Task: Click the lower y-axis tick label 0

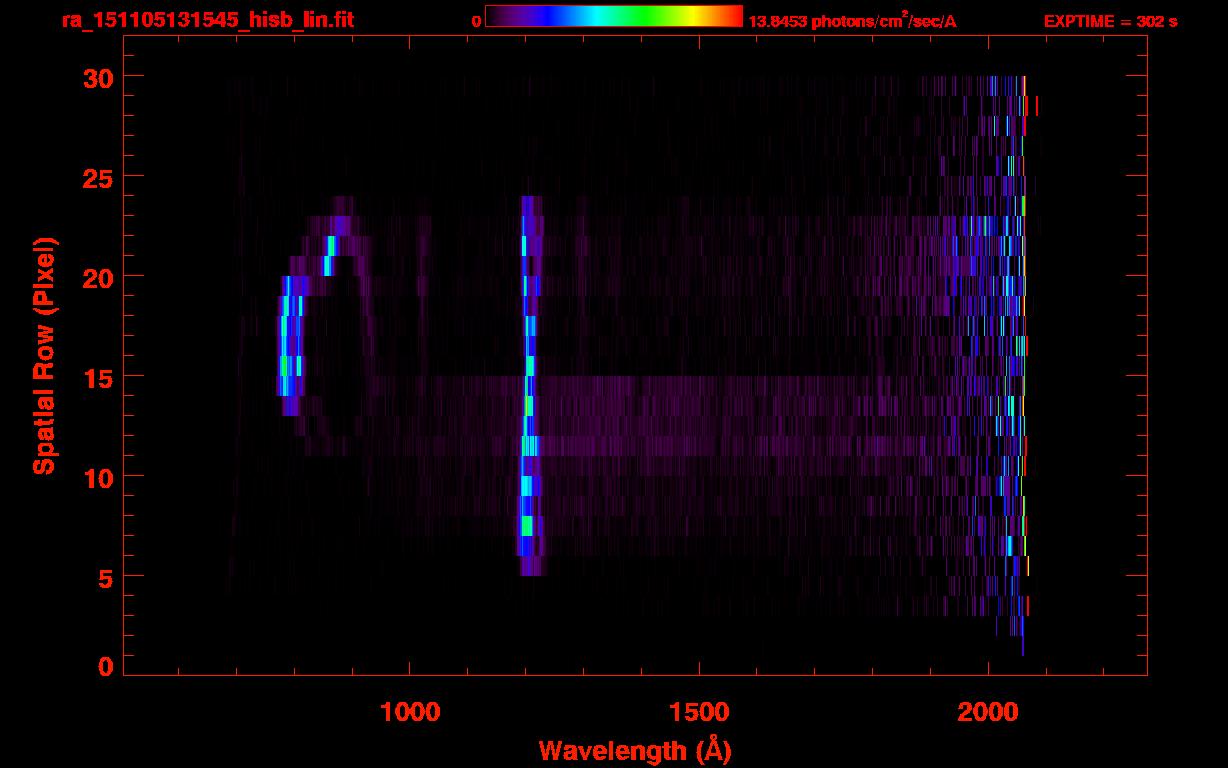Action: [104, 666]
